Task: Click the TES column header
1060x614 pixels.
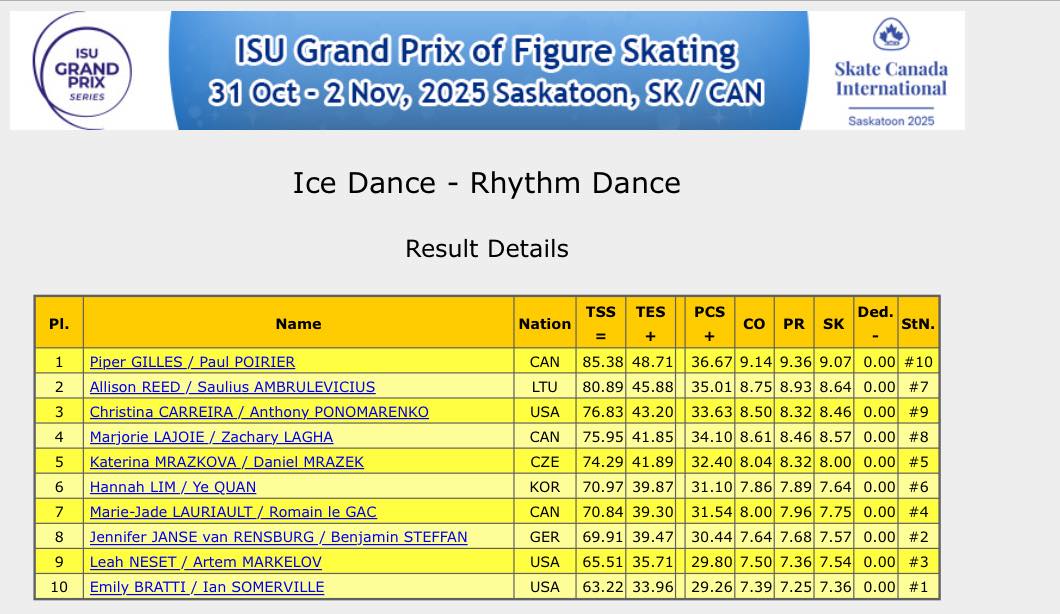Action: pos(651,323)
